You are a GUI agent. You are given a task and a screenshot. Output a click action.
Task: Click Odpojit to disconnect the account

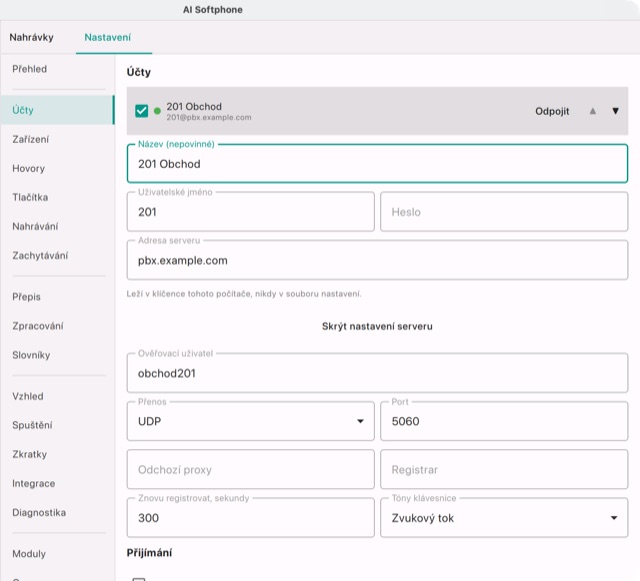552,111
